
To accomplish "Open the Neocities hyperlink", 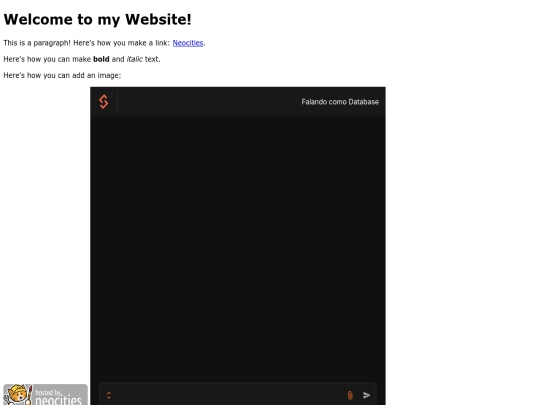I will tap(188, 43).
